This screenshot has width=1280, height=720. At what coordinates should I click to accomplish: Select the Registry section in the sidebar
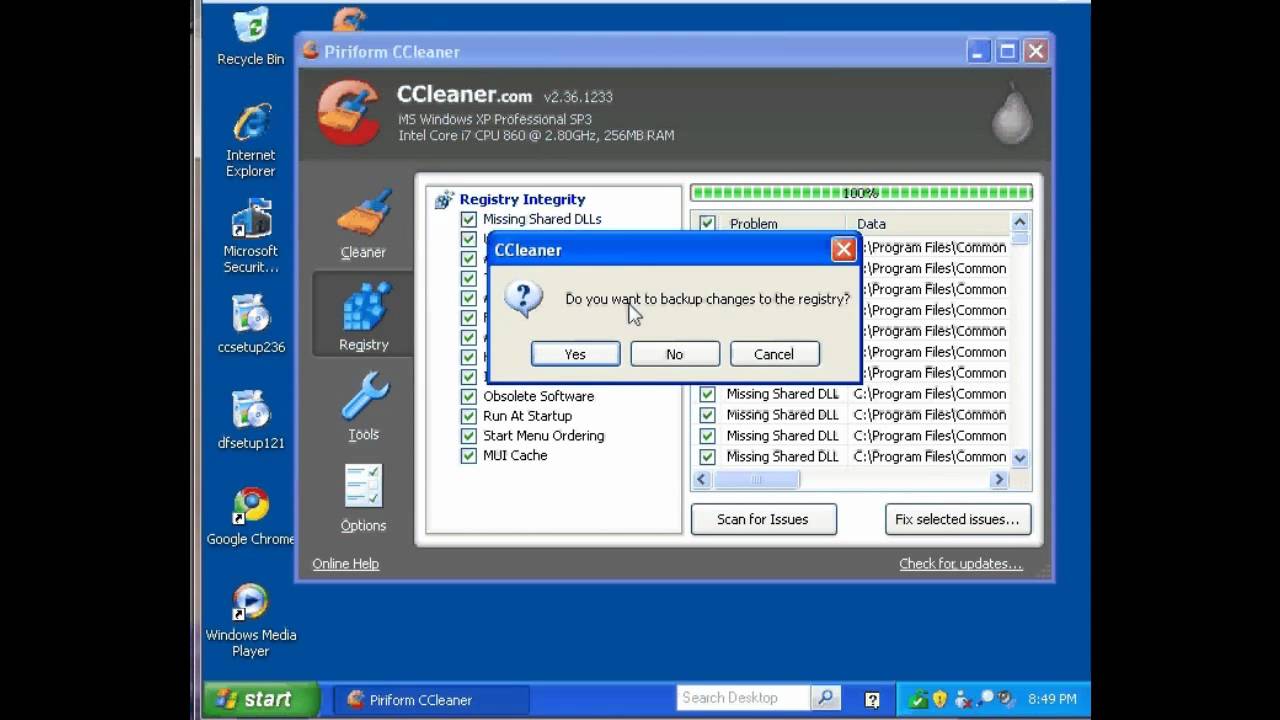point(363,314)
